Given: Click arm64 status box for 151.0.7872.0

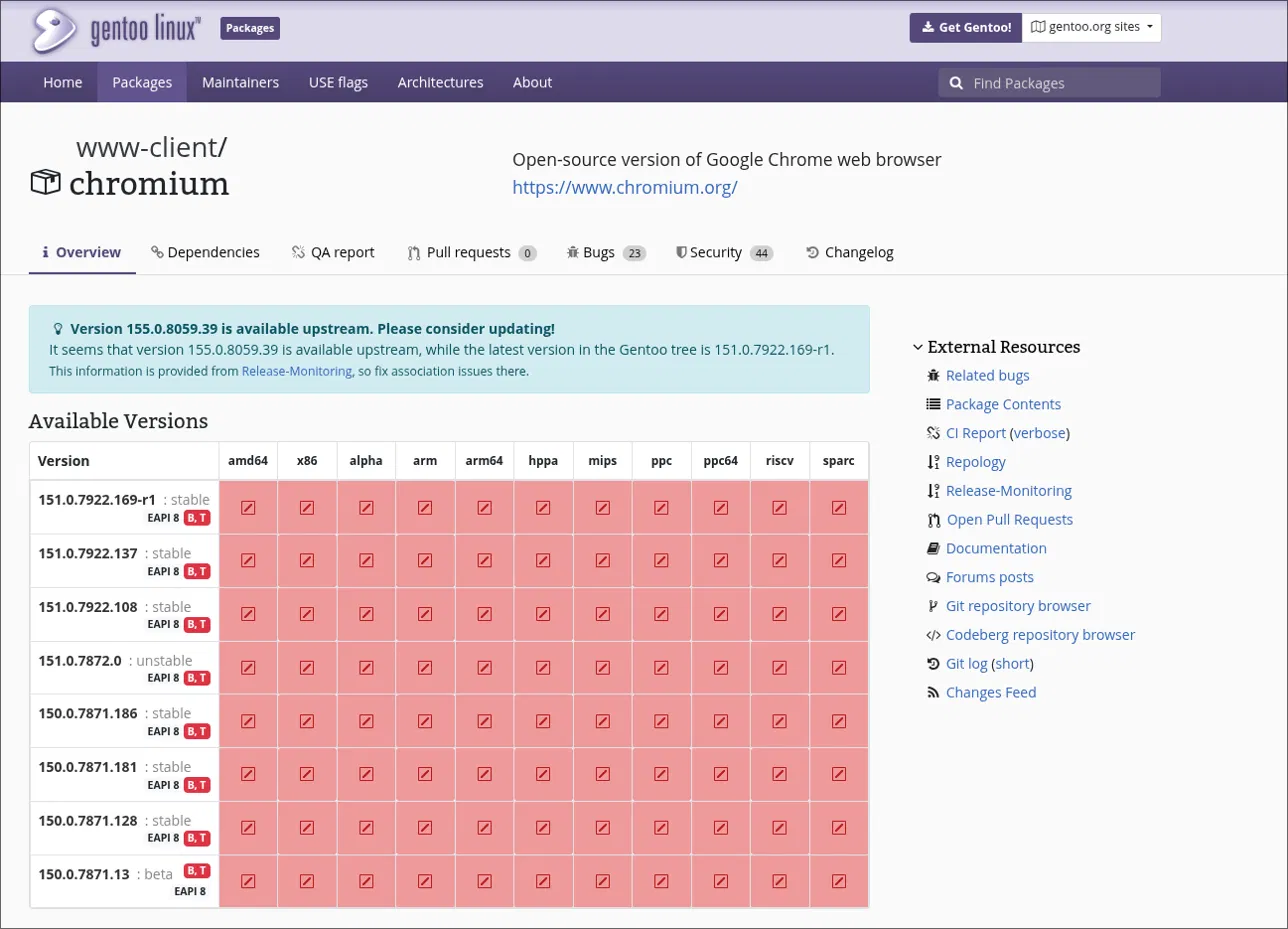Looking at the screenshot, I should click(484, 668).
